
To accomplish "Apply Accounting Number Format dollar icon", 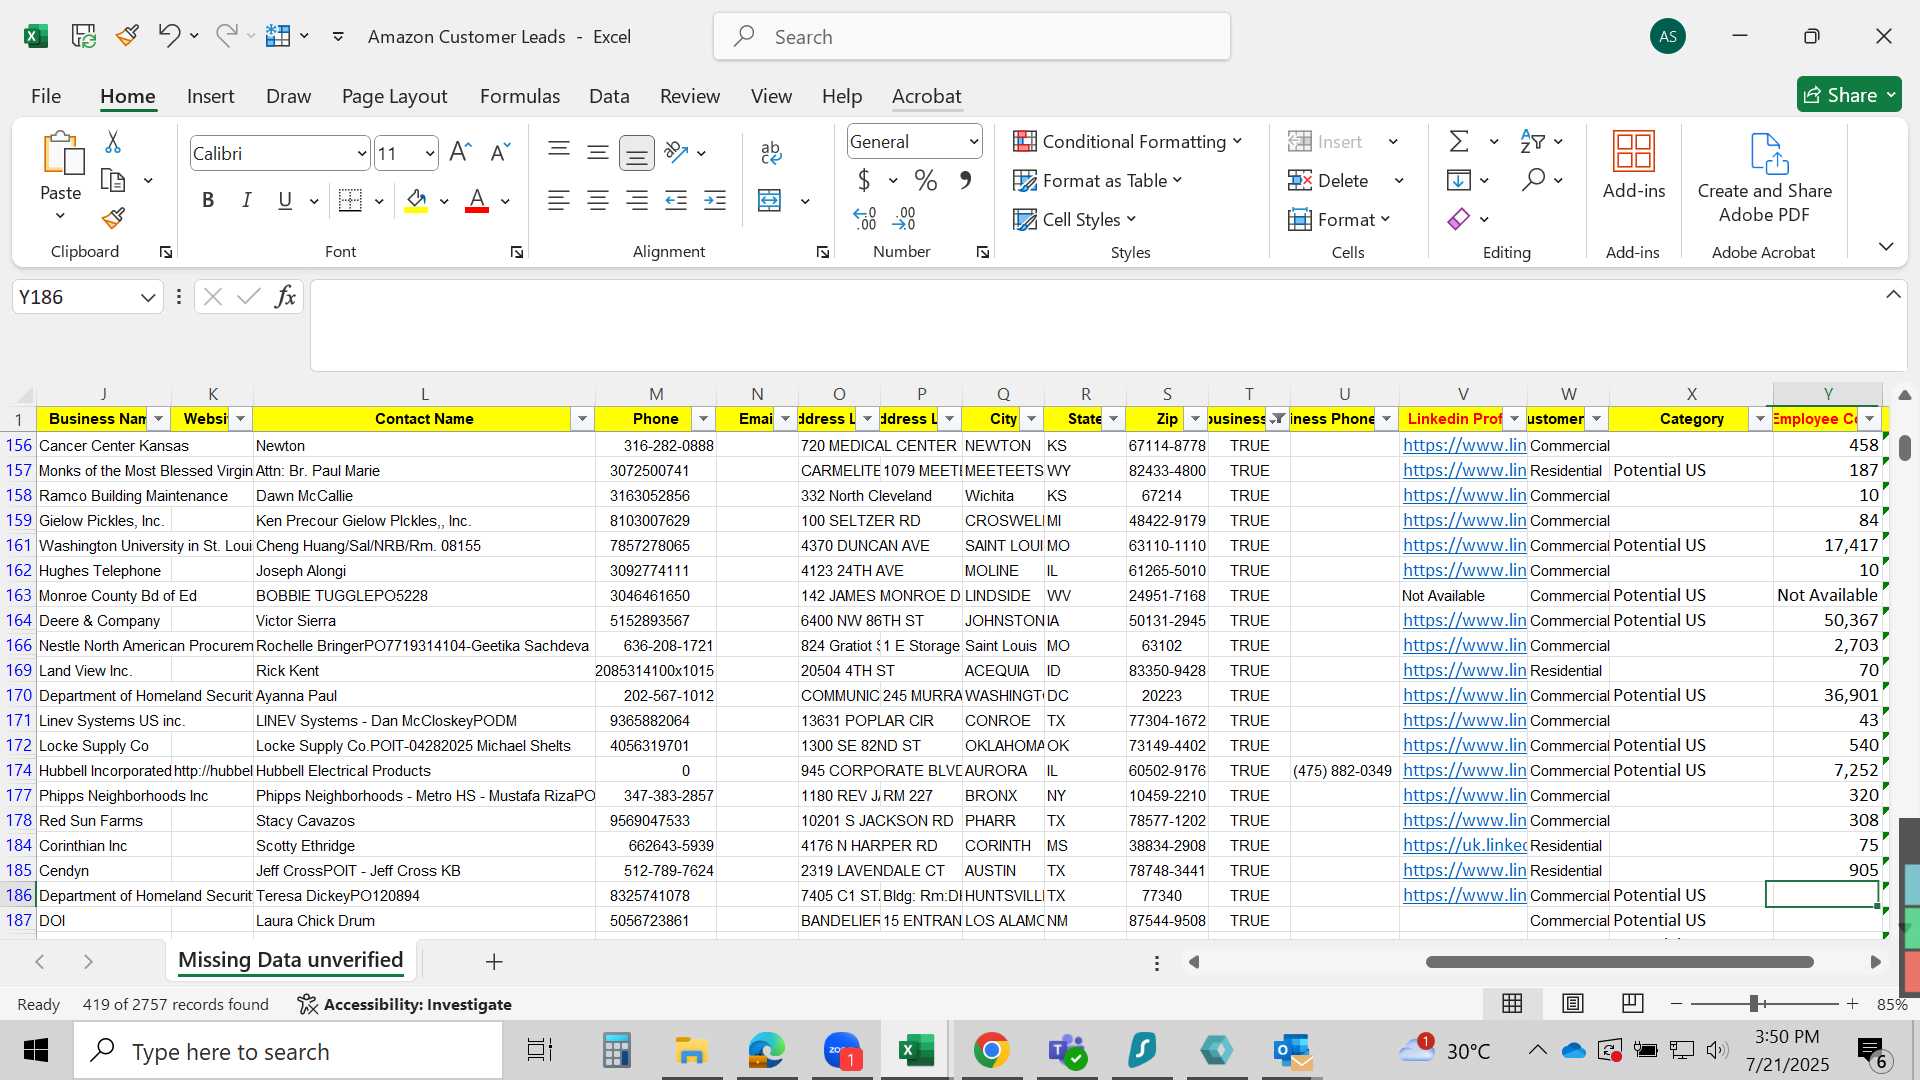I will [x=864, y=180].
